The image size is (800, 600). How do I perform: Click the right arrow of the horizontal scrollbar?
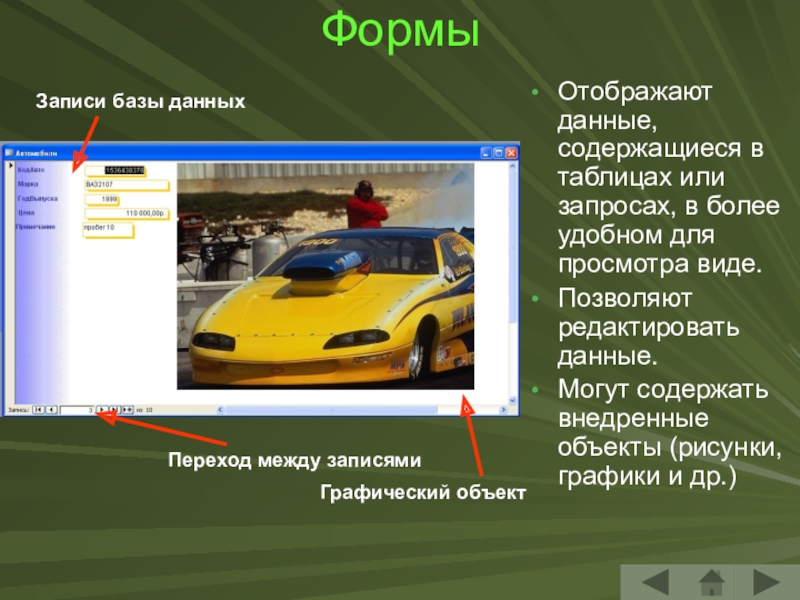click(x=502, y=409)
